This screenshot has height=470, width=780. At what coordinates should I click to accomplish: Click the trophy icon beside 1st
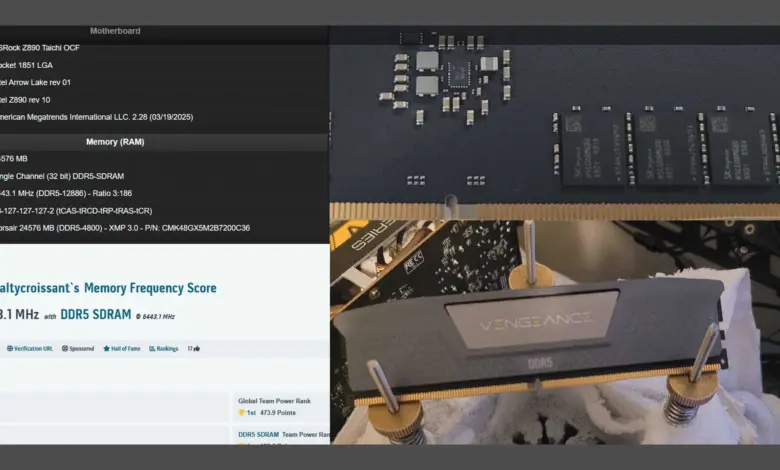click(x=242, y=413)
